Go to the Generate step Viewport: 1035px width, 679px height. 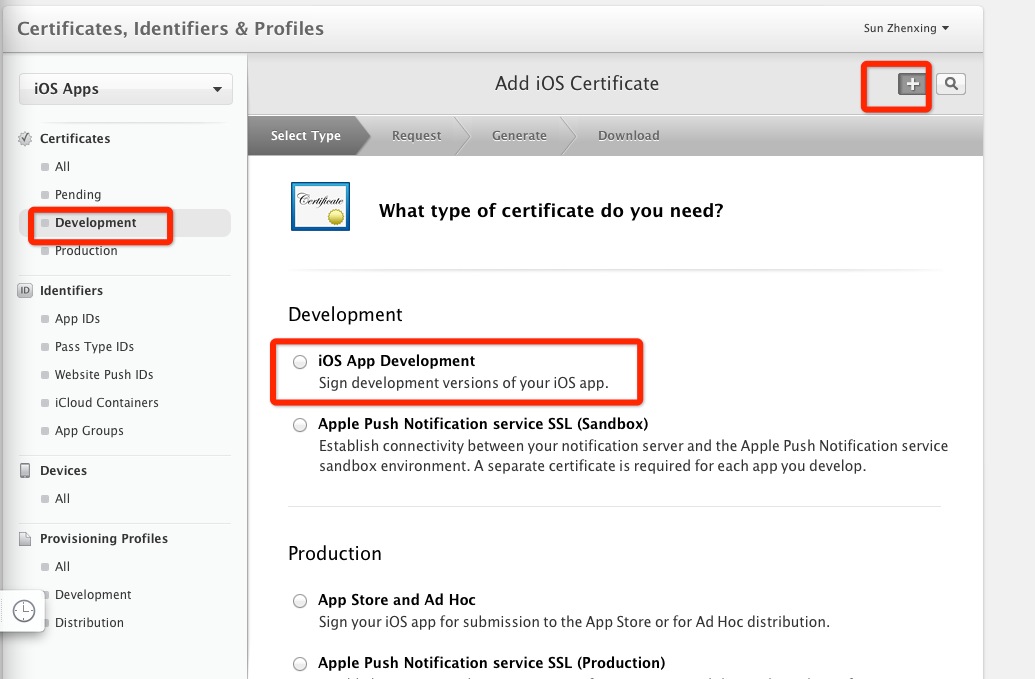pyautogui.click(x=519, y=135)
